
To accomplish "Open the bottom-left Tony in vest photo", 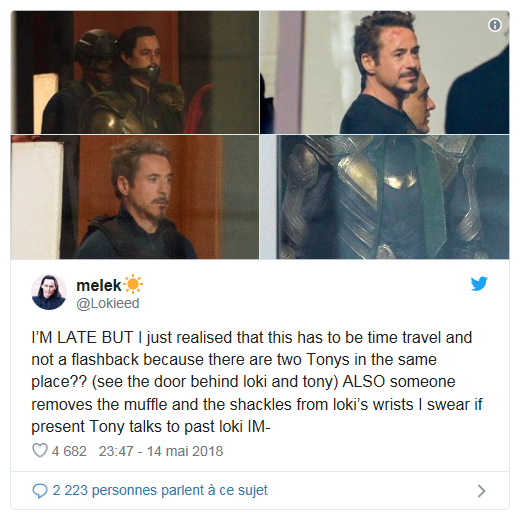I will point(135,197).
